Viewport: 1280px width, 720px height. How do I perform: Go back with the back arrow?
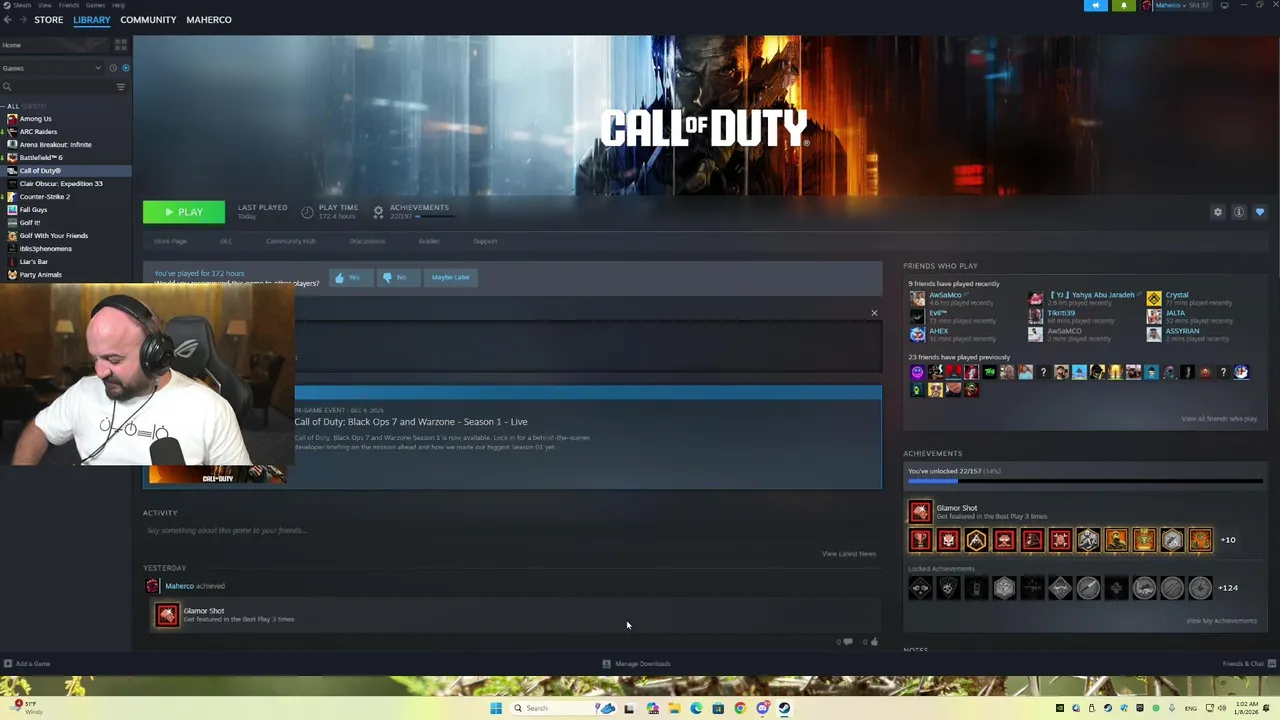pos(7,20)
